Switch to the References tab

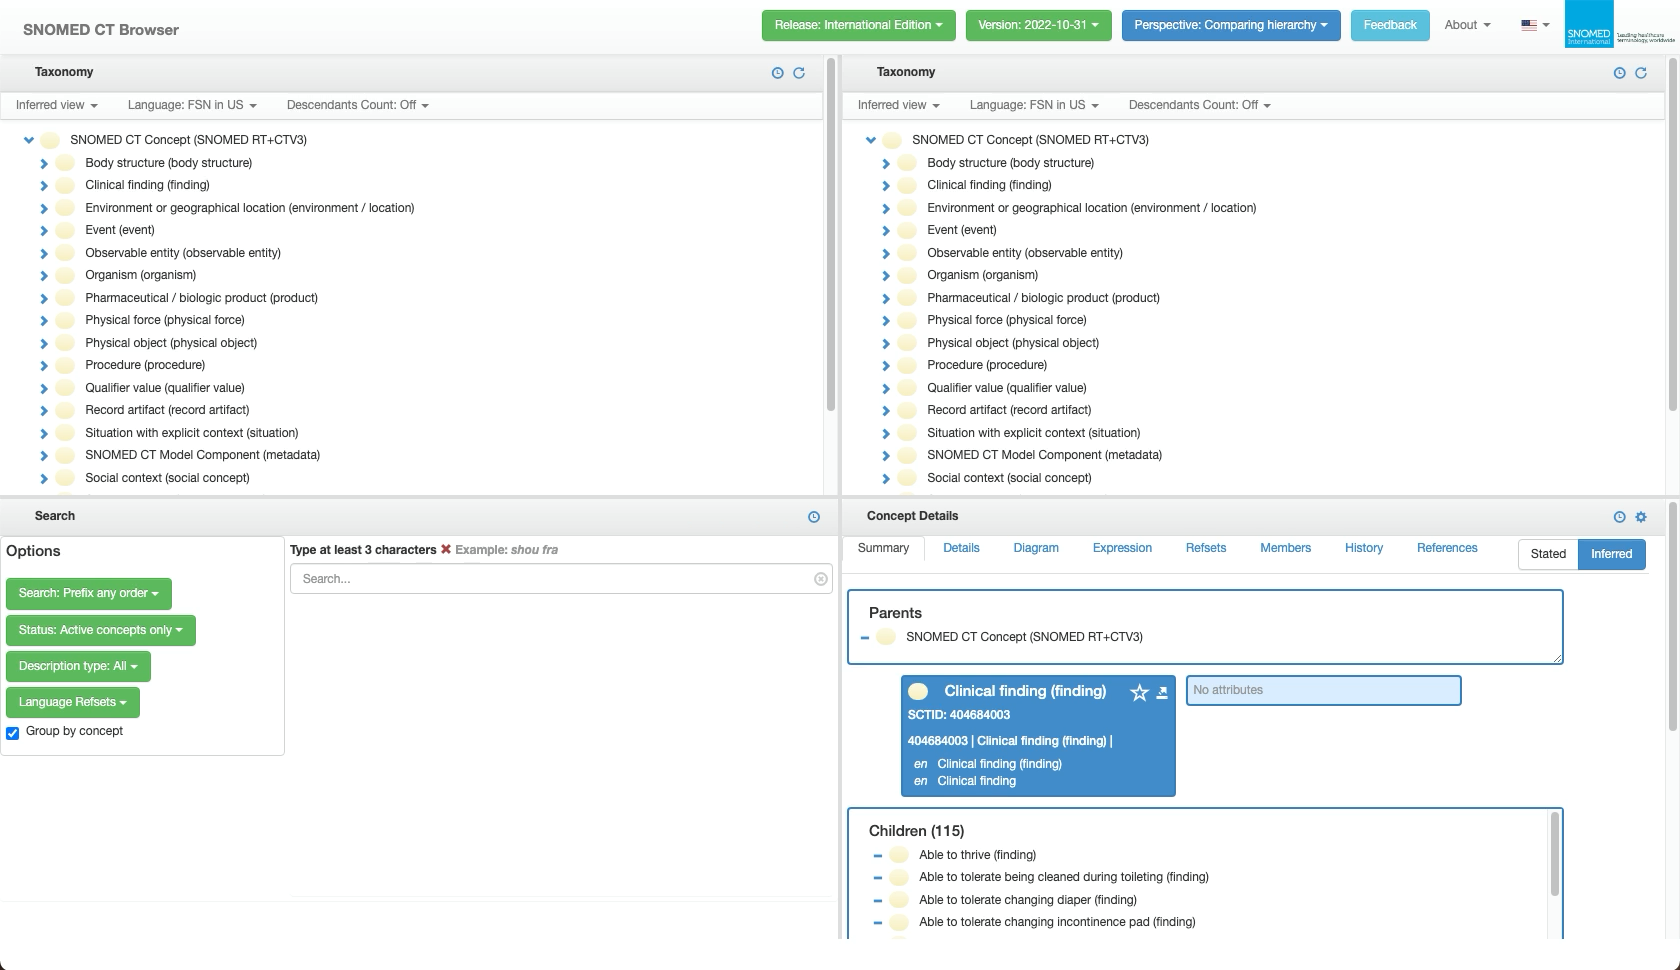click(1447, 548)
